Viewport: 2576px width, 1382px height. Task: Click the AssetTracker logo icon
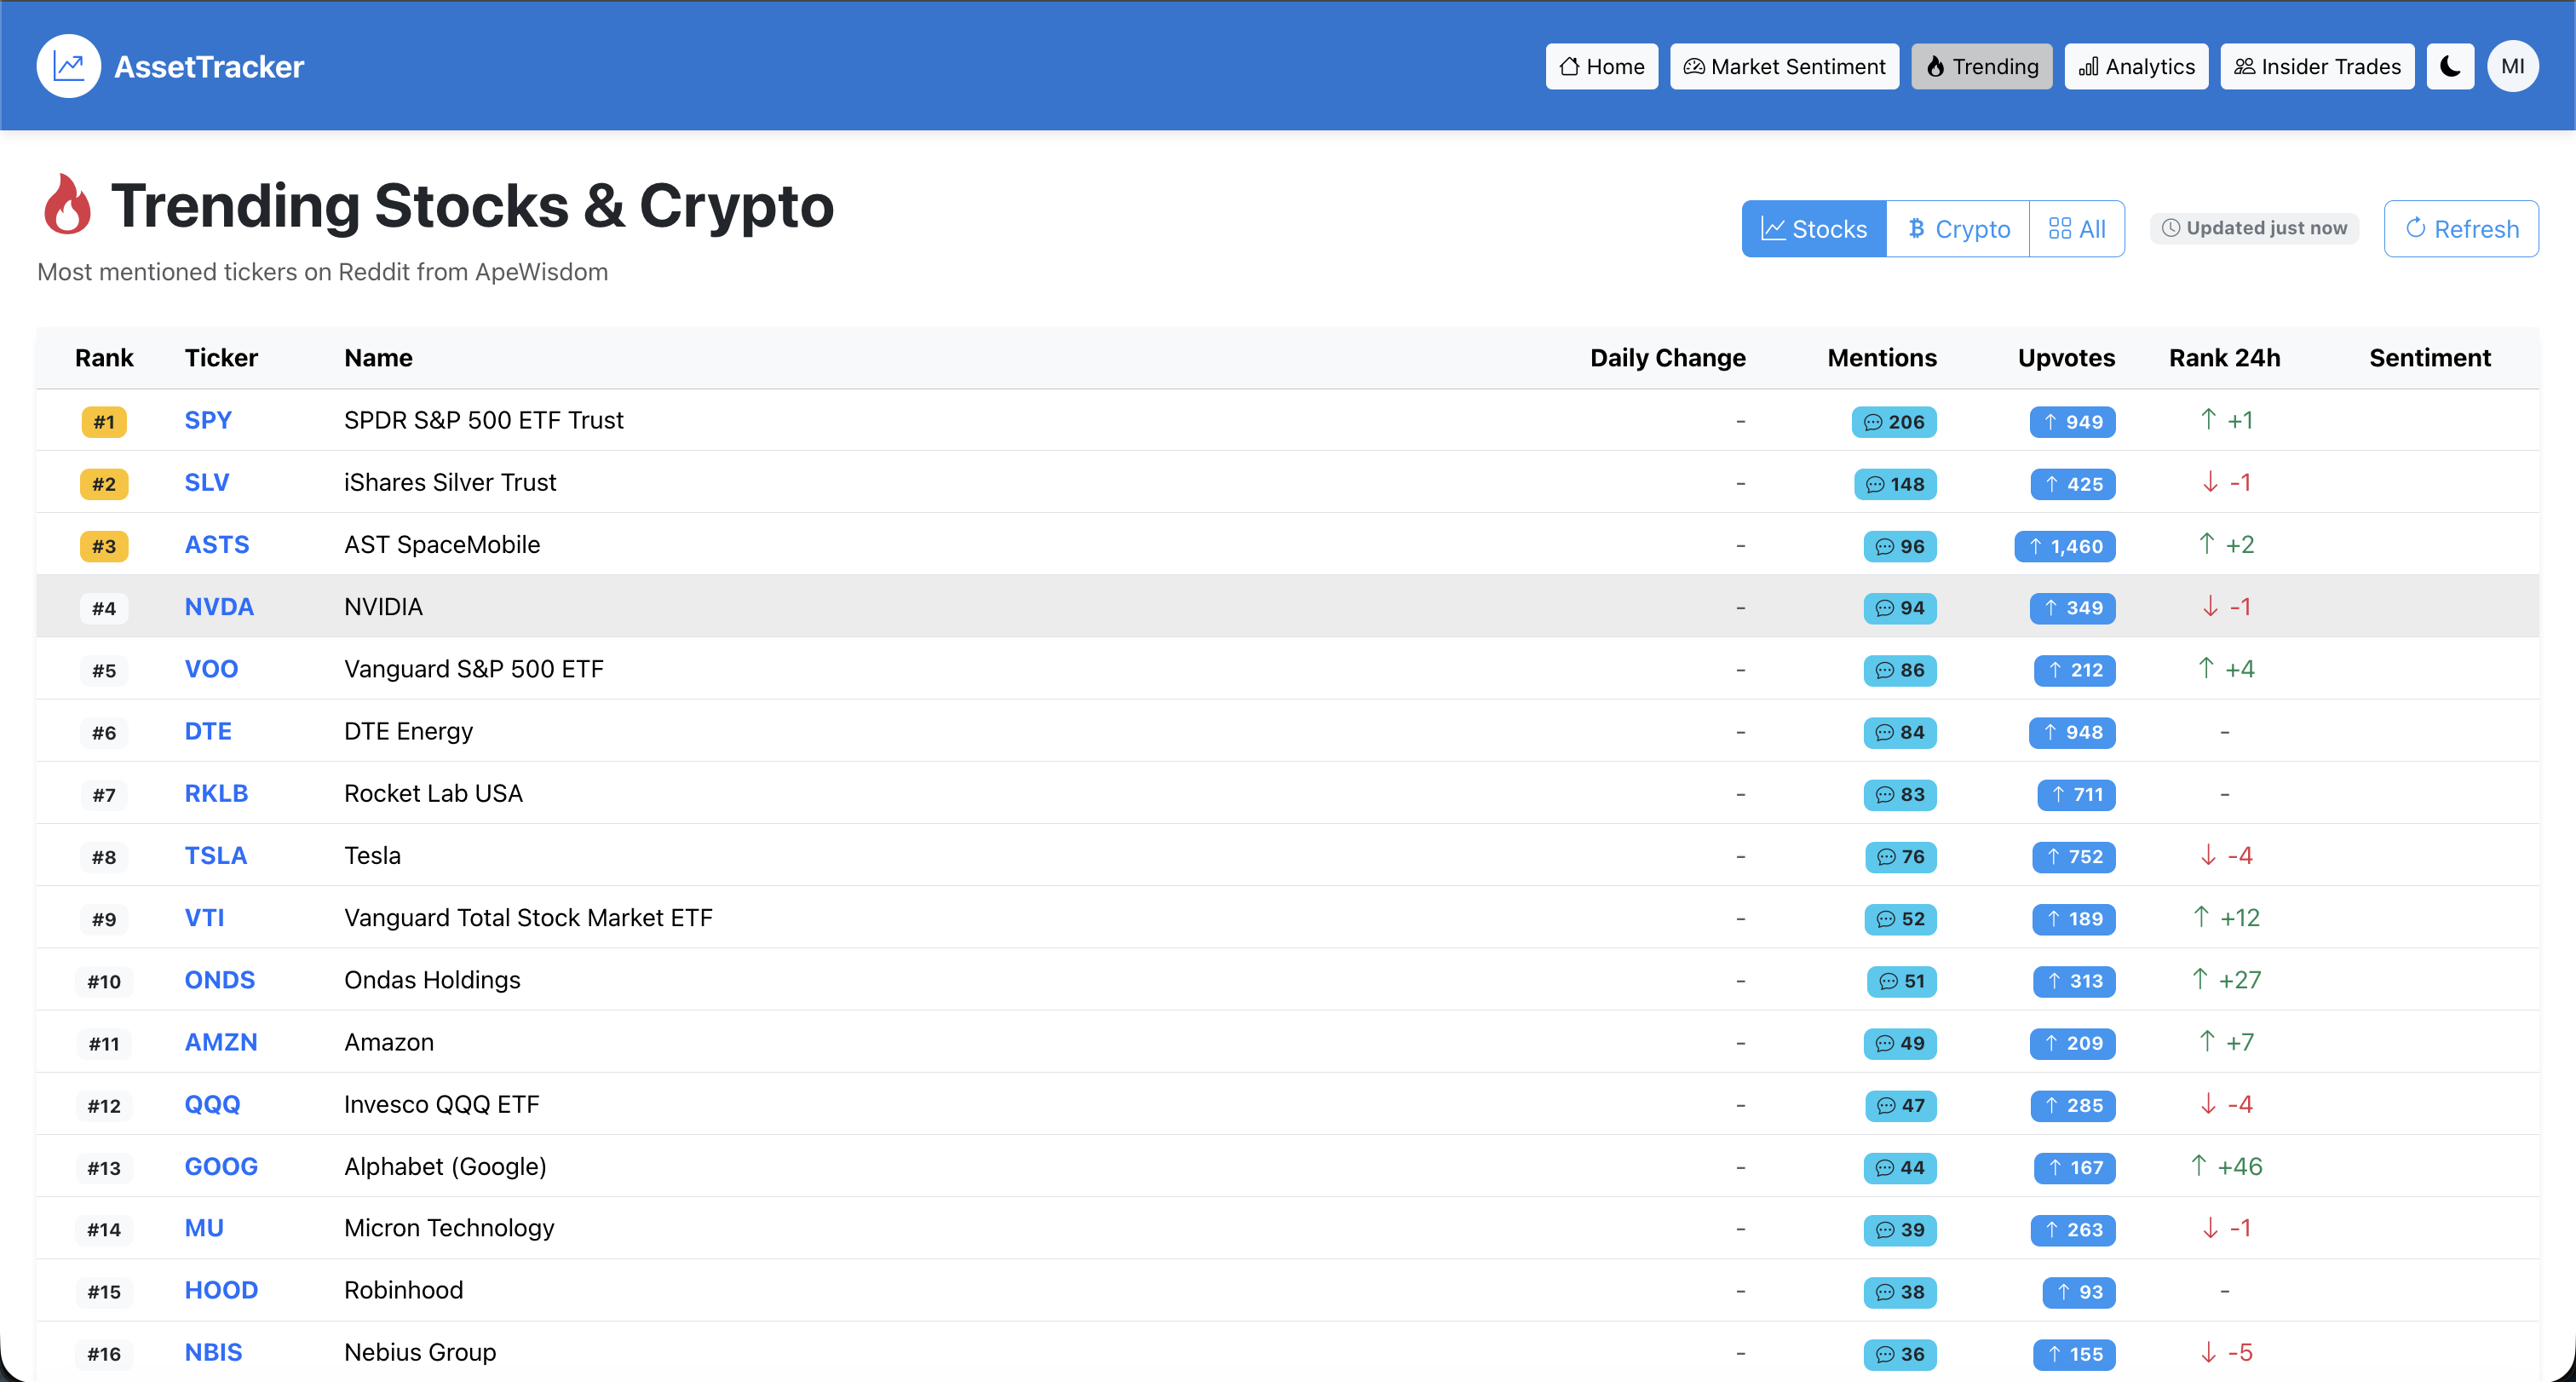(x=68, y=66)
